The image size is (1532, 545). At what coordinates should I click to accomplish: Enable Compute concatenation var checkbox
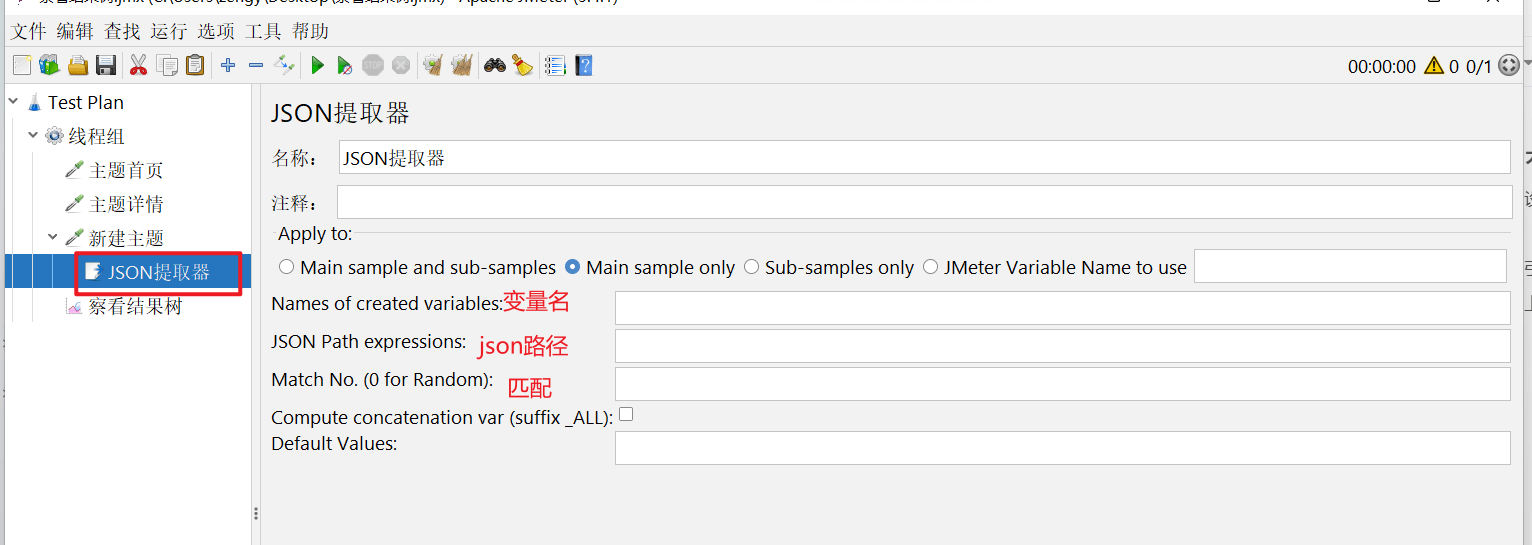tap(626, 414)
